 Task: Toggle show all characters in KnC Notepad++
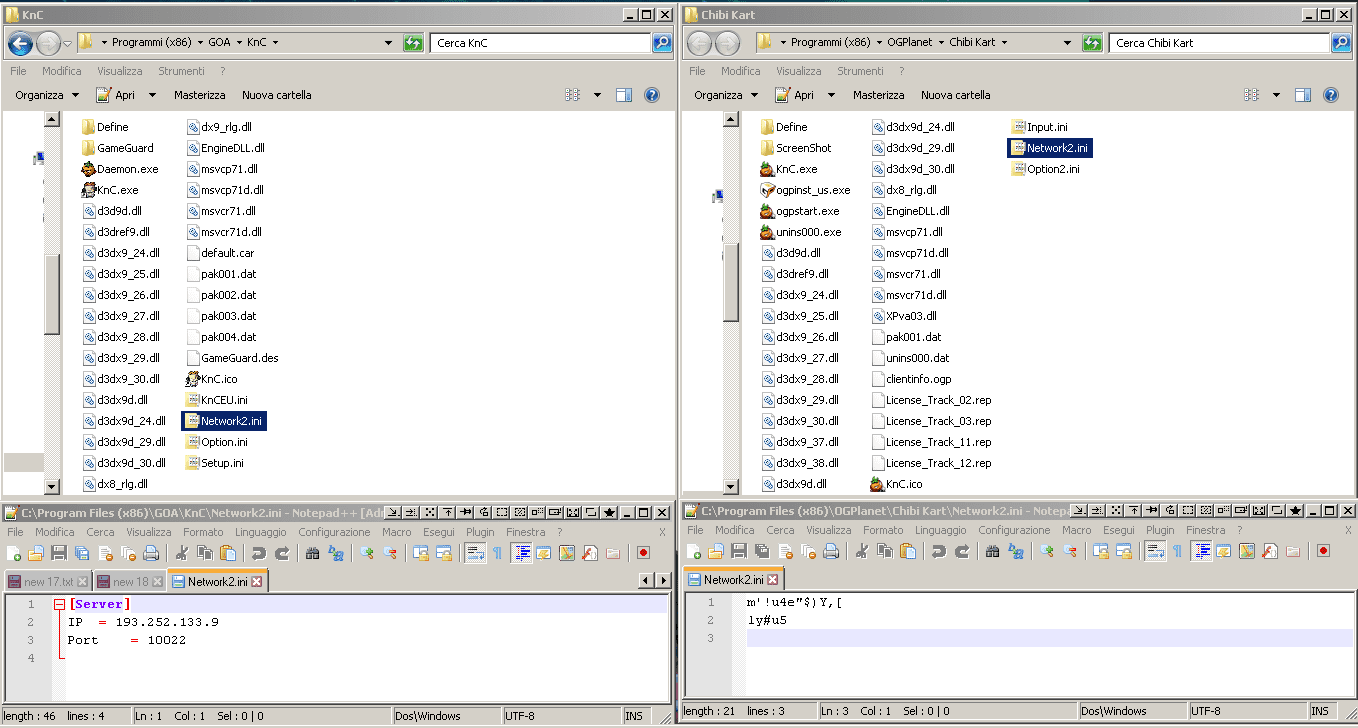497,552
